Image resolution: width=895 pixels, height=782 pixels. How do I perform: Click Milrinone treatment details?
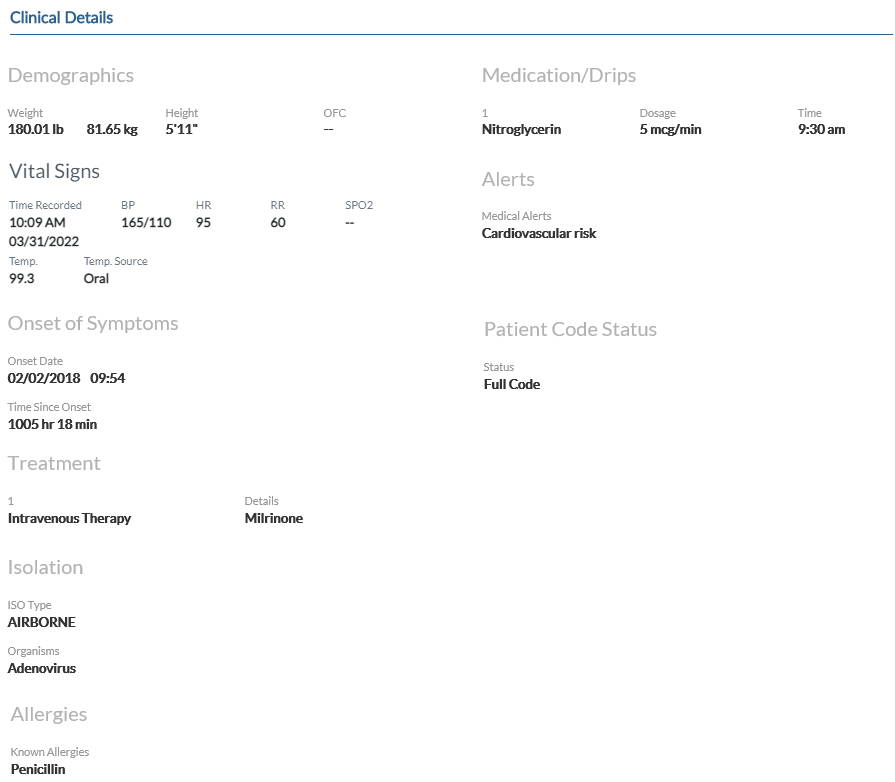coord(274,518)
